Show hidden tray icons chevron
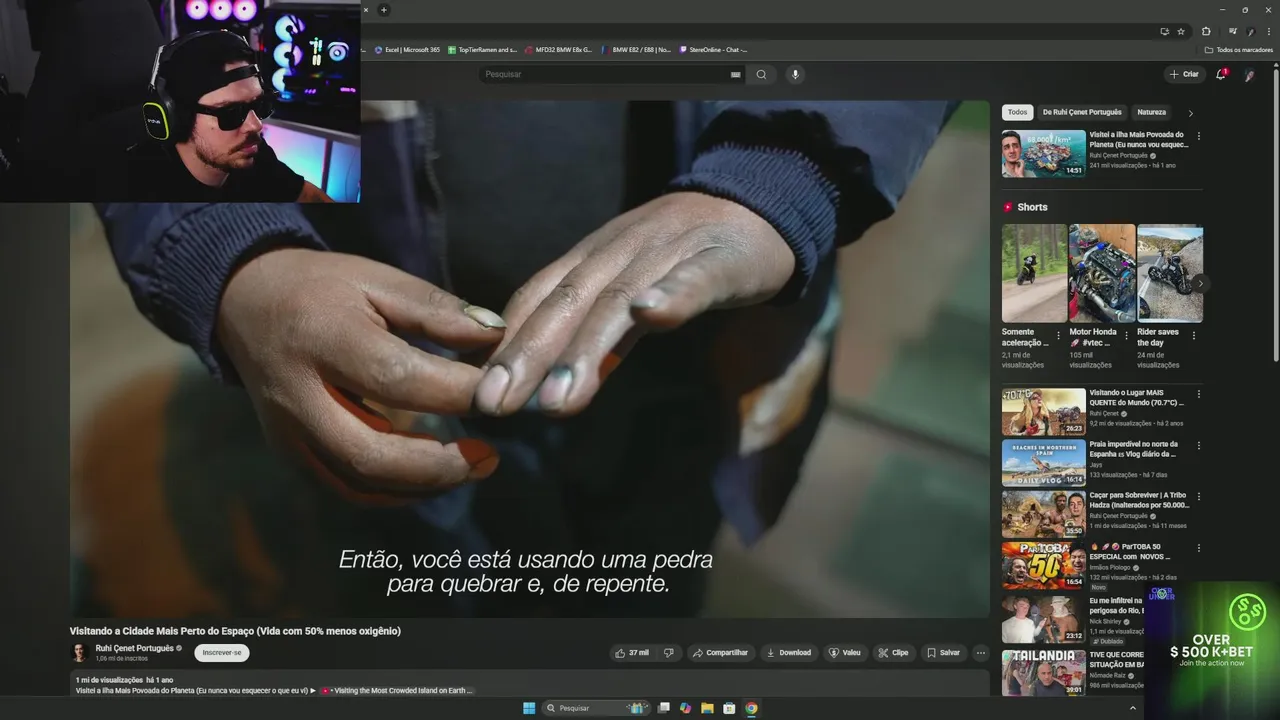1280x720 pixels. [x=1133, y=708]
